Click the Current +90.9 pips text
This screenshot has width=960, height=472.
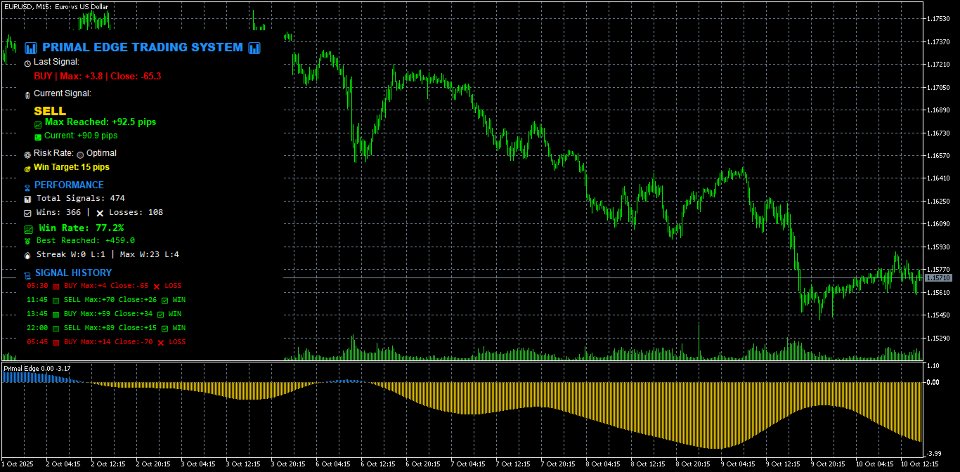tap(81, 135)
